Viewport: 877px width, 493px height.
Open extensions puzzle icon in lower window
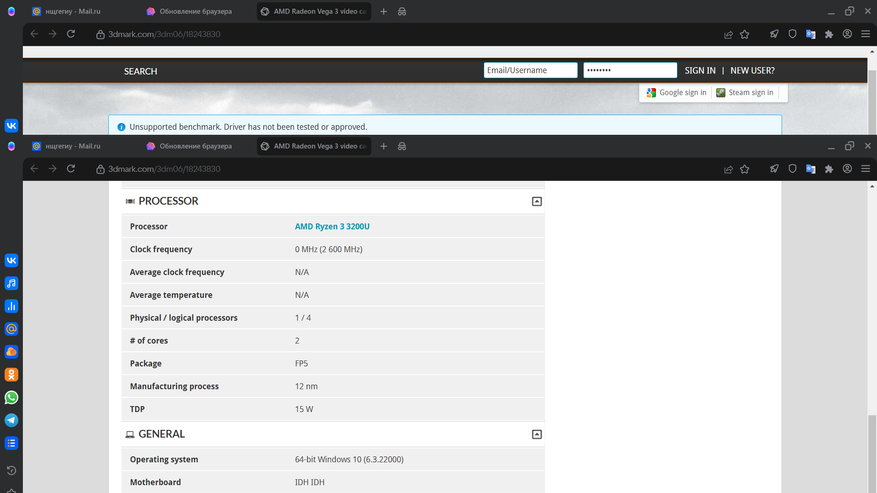coord(829,169)
